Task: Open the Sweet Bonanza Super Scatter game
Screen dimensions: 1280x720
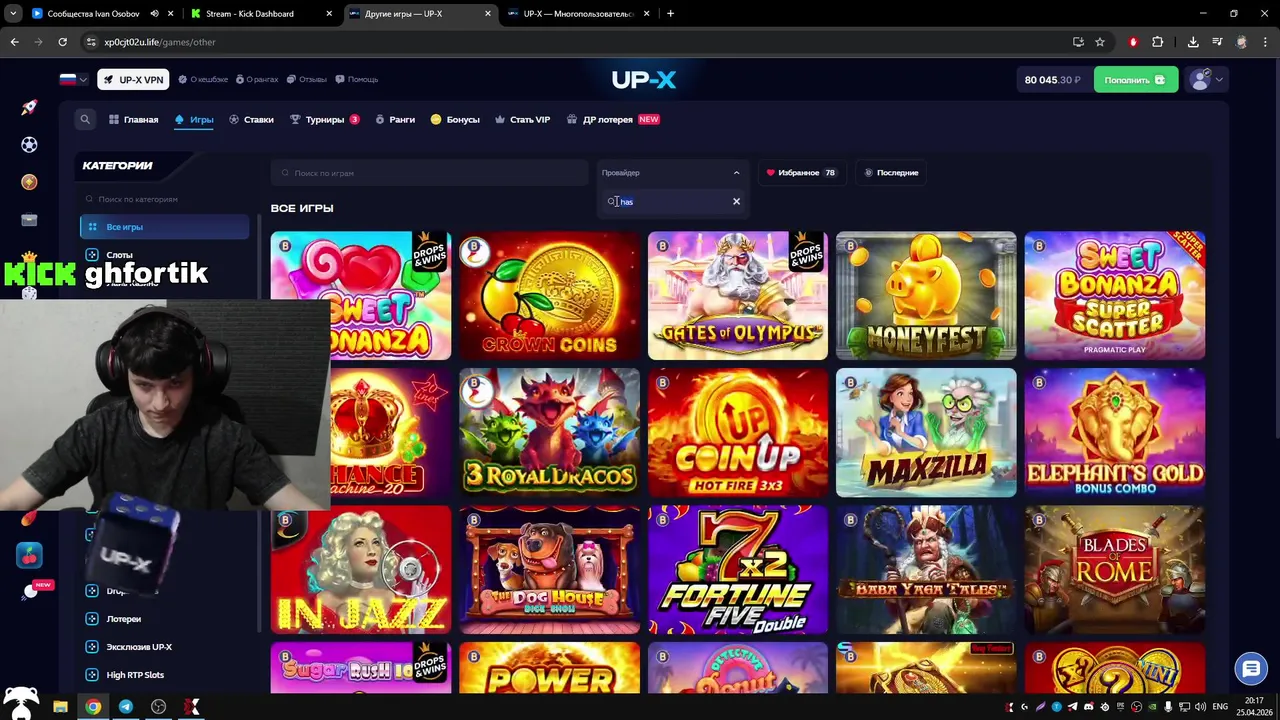Action: [1115, 295]
